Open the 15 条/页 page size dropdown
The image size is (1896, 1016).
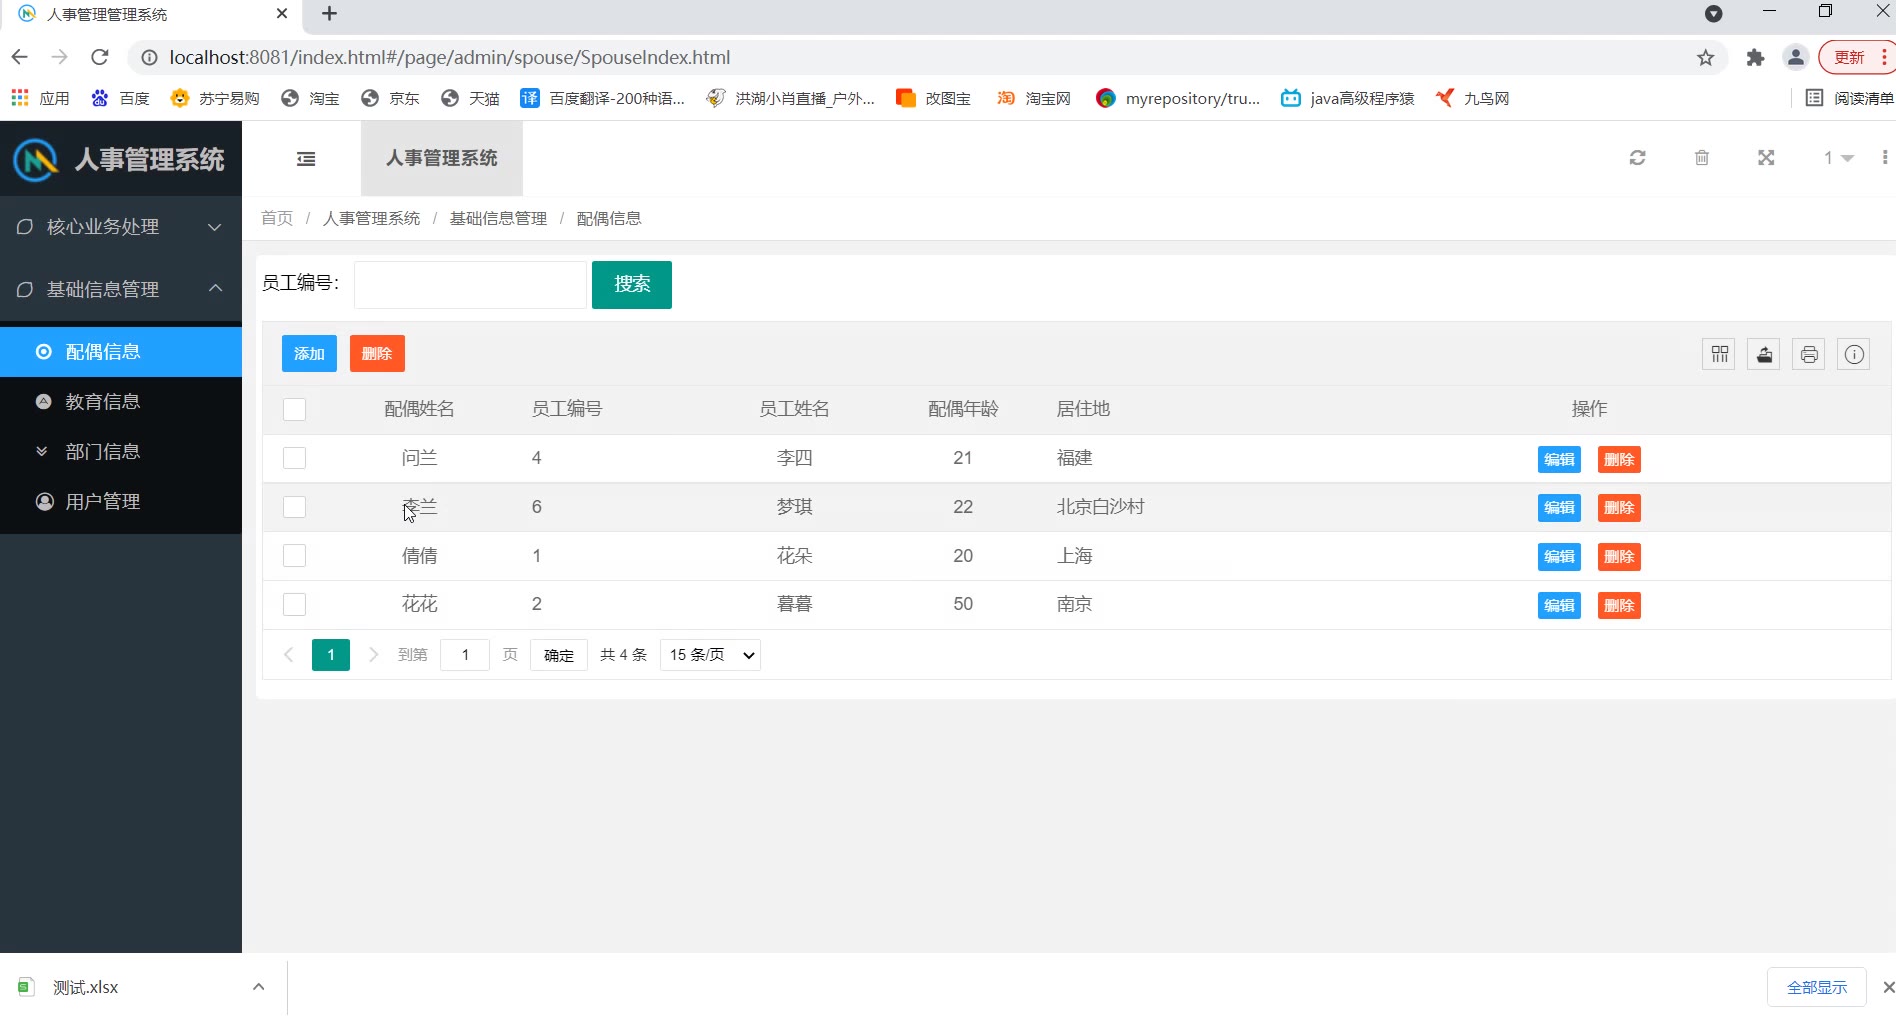(x=710, y=655)
